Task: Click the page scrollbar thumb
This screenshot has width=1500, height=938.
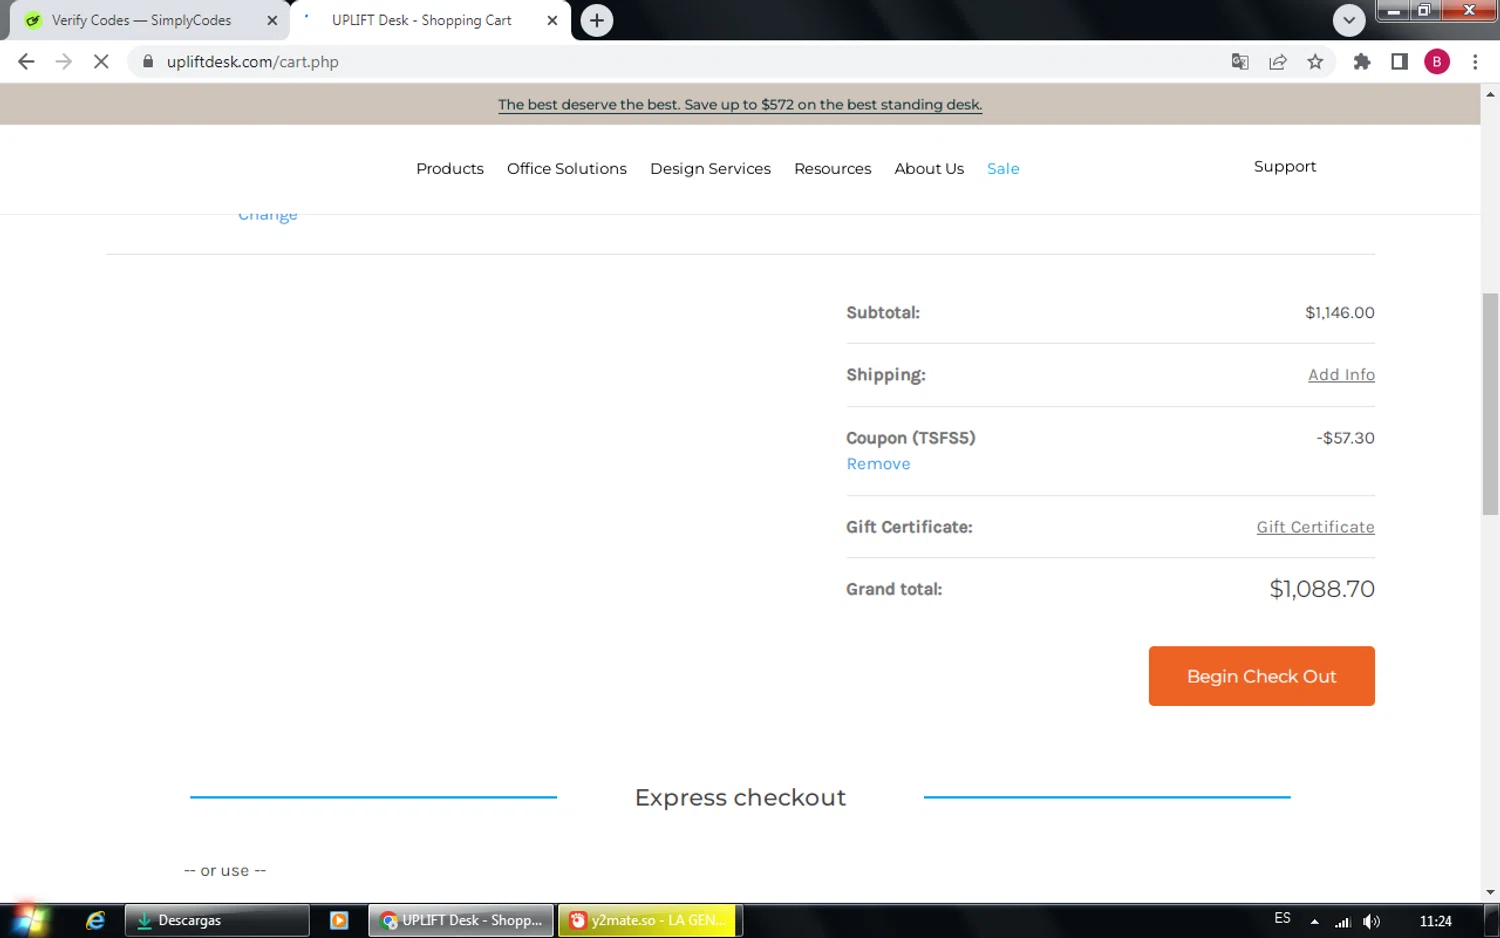Action: tap(1490, 403)
